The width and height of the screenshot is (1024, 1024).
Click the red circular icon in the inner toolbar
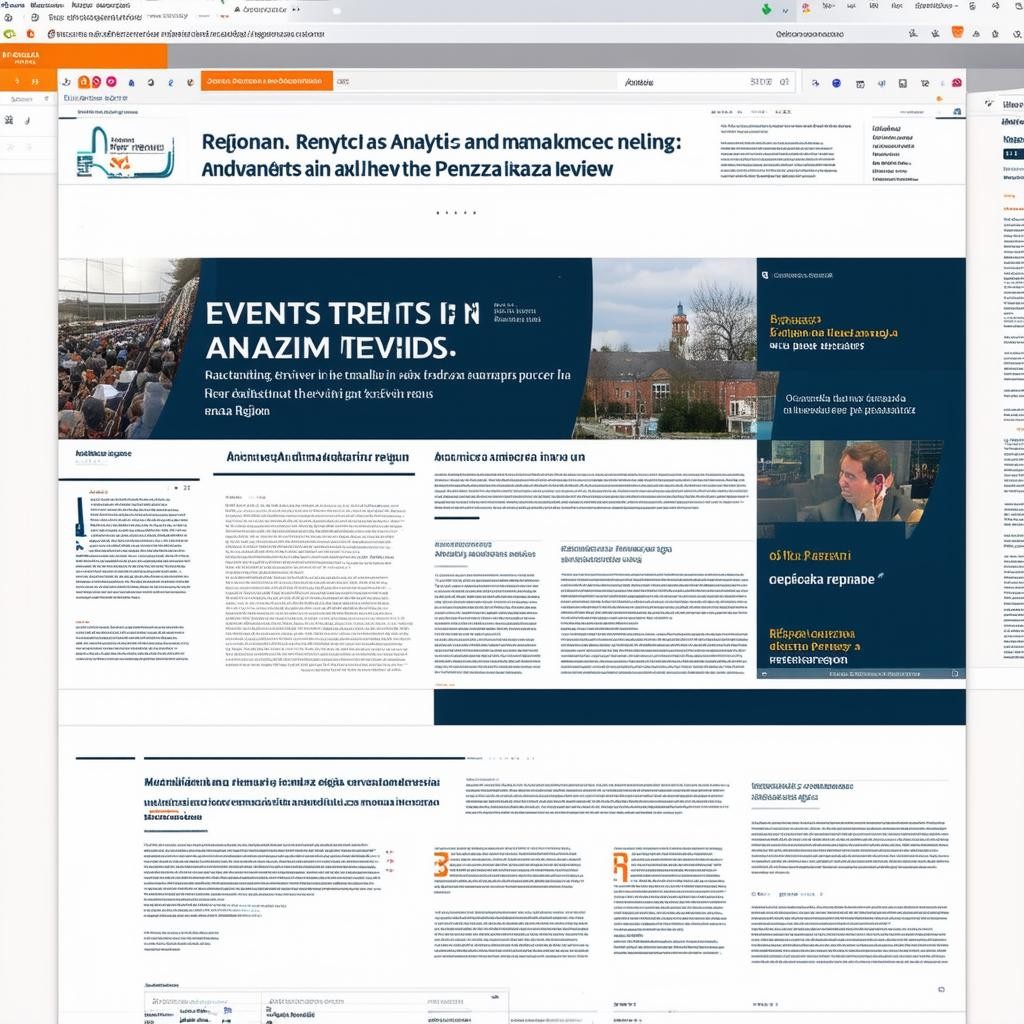pos(97,82)
